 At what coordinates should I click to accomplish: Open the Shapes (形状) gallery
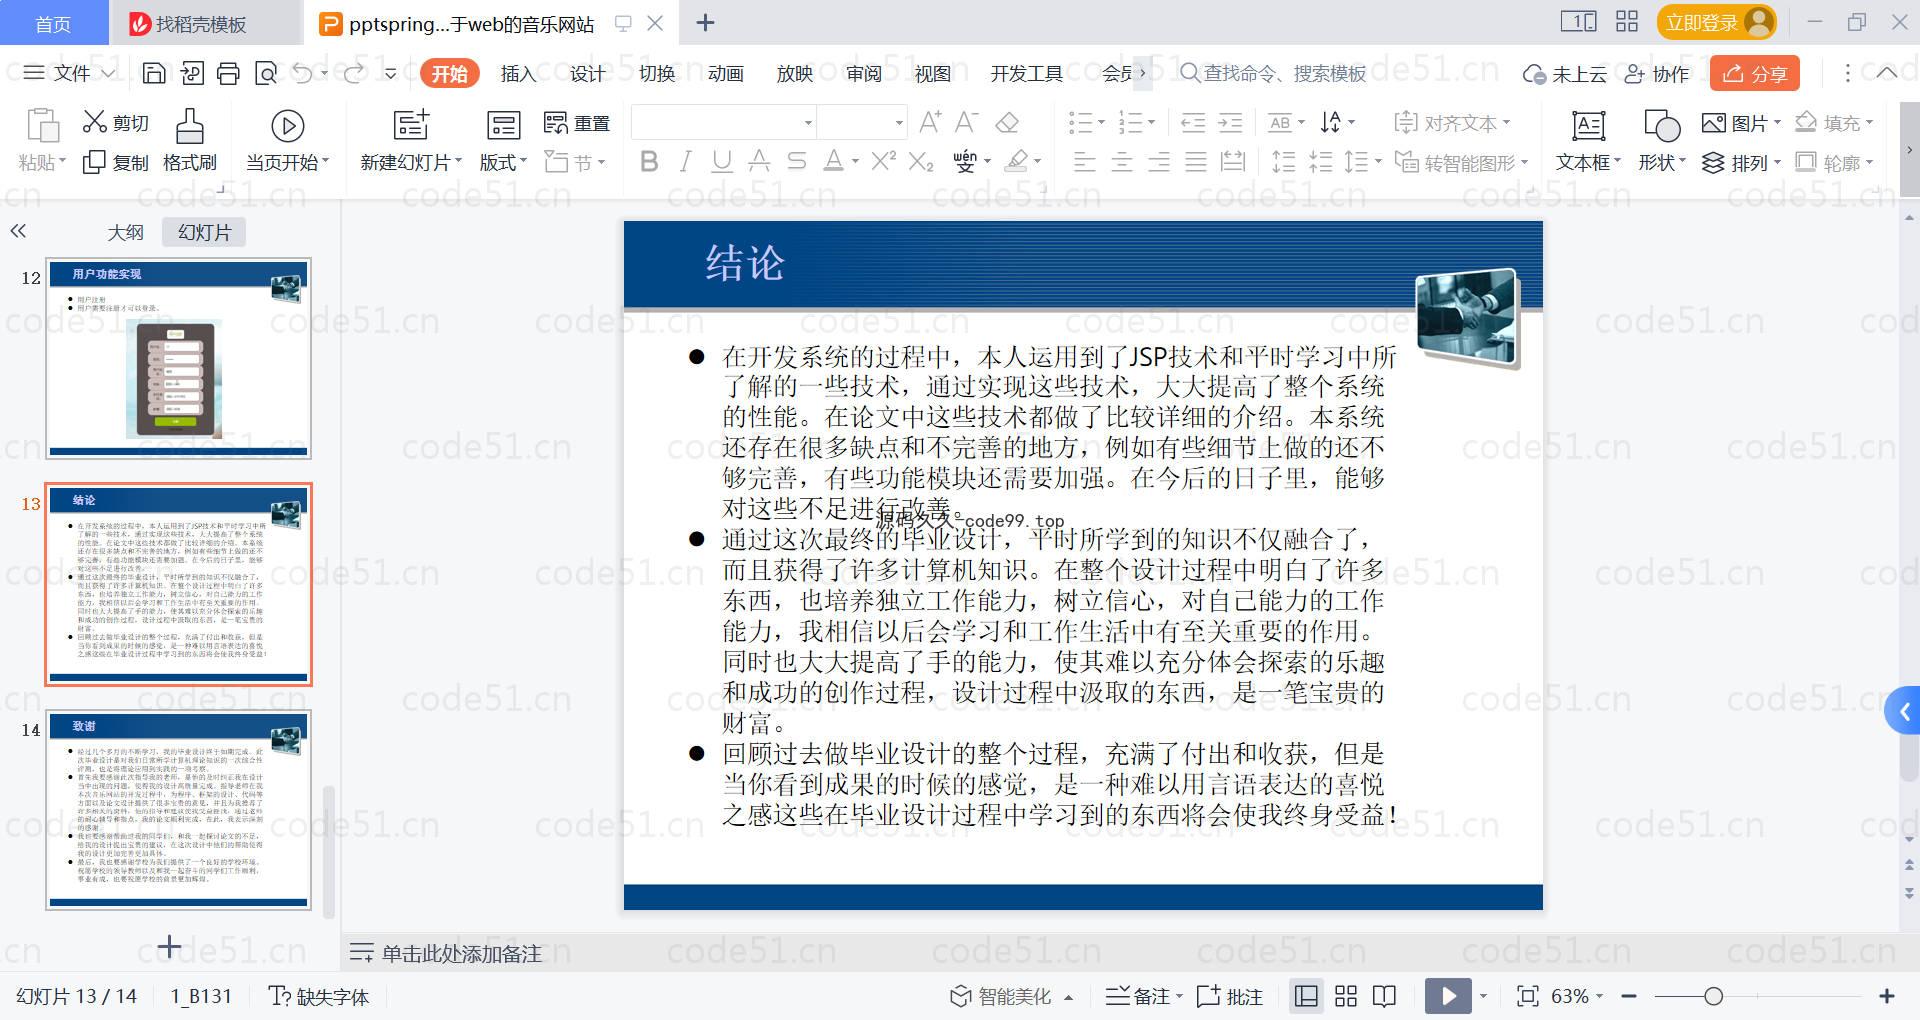tap(1661, 140)
